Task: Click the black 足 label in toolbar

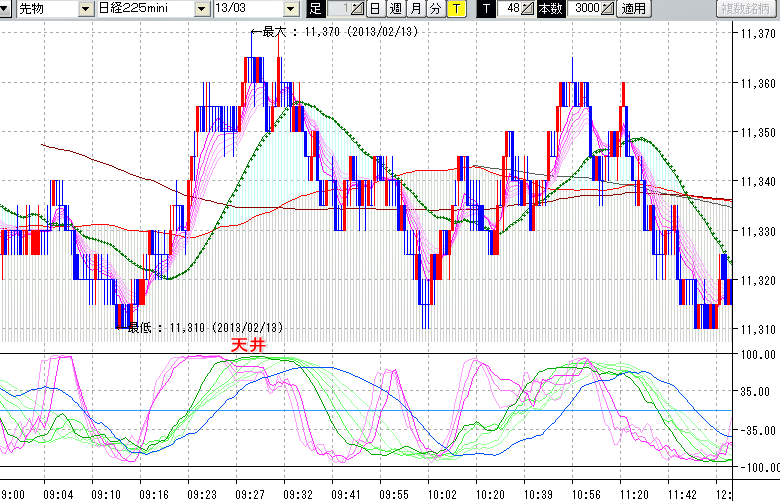Action: [315, 9]
